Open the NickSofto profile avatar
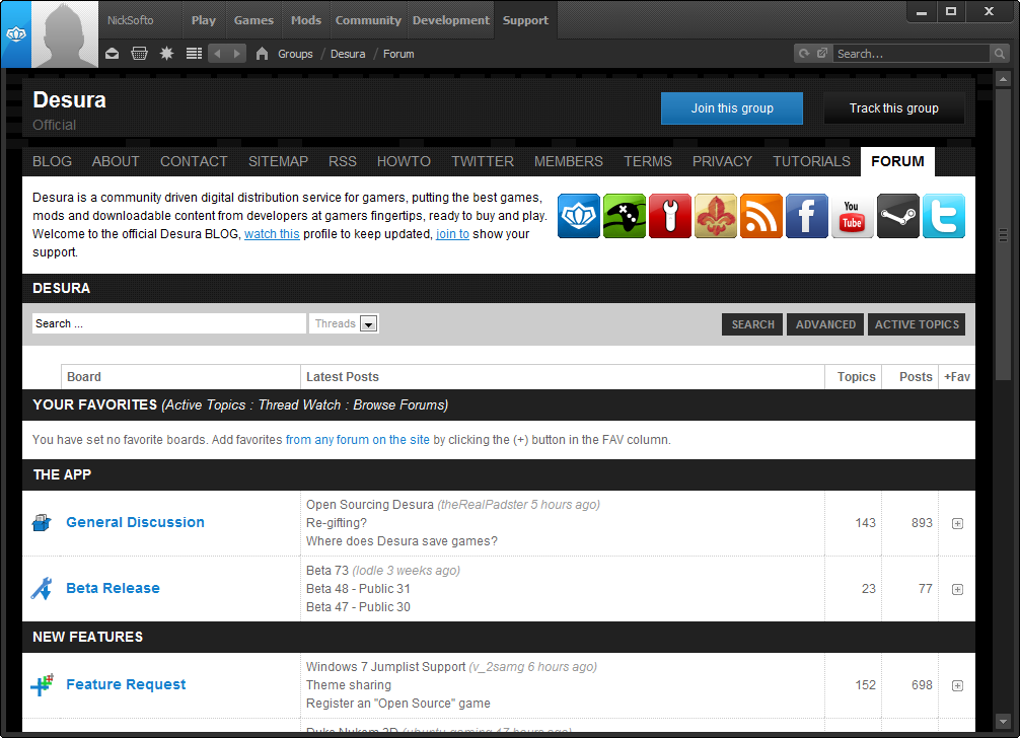The height and width of the screenshot is (738, 1020). (x=64, y=34)
